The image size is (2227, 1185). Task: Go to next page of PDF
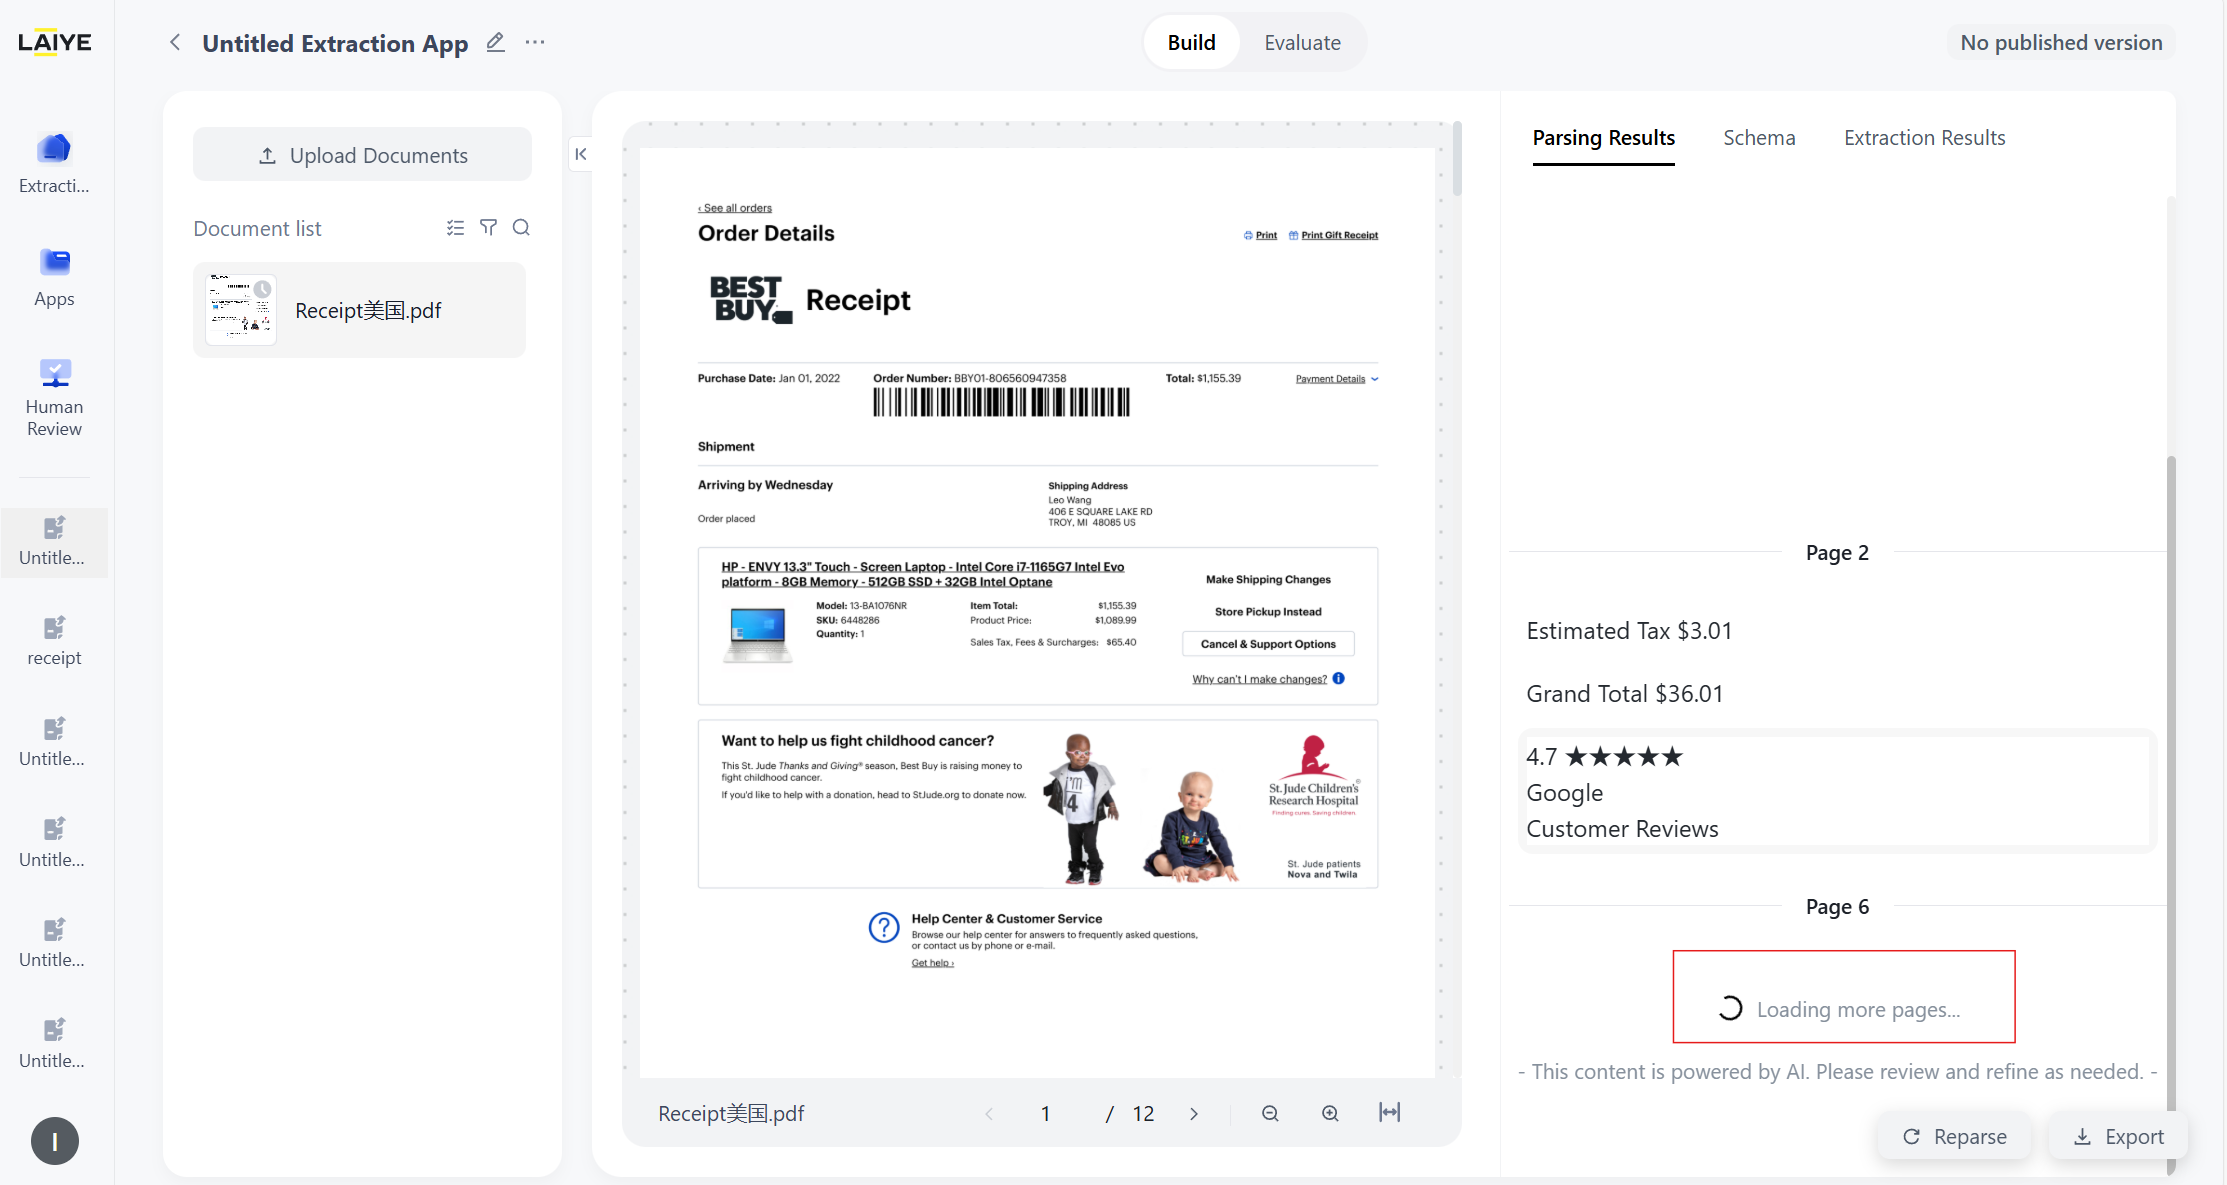pos(1194,1114)
